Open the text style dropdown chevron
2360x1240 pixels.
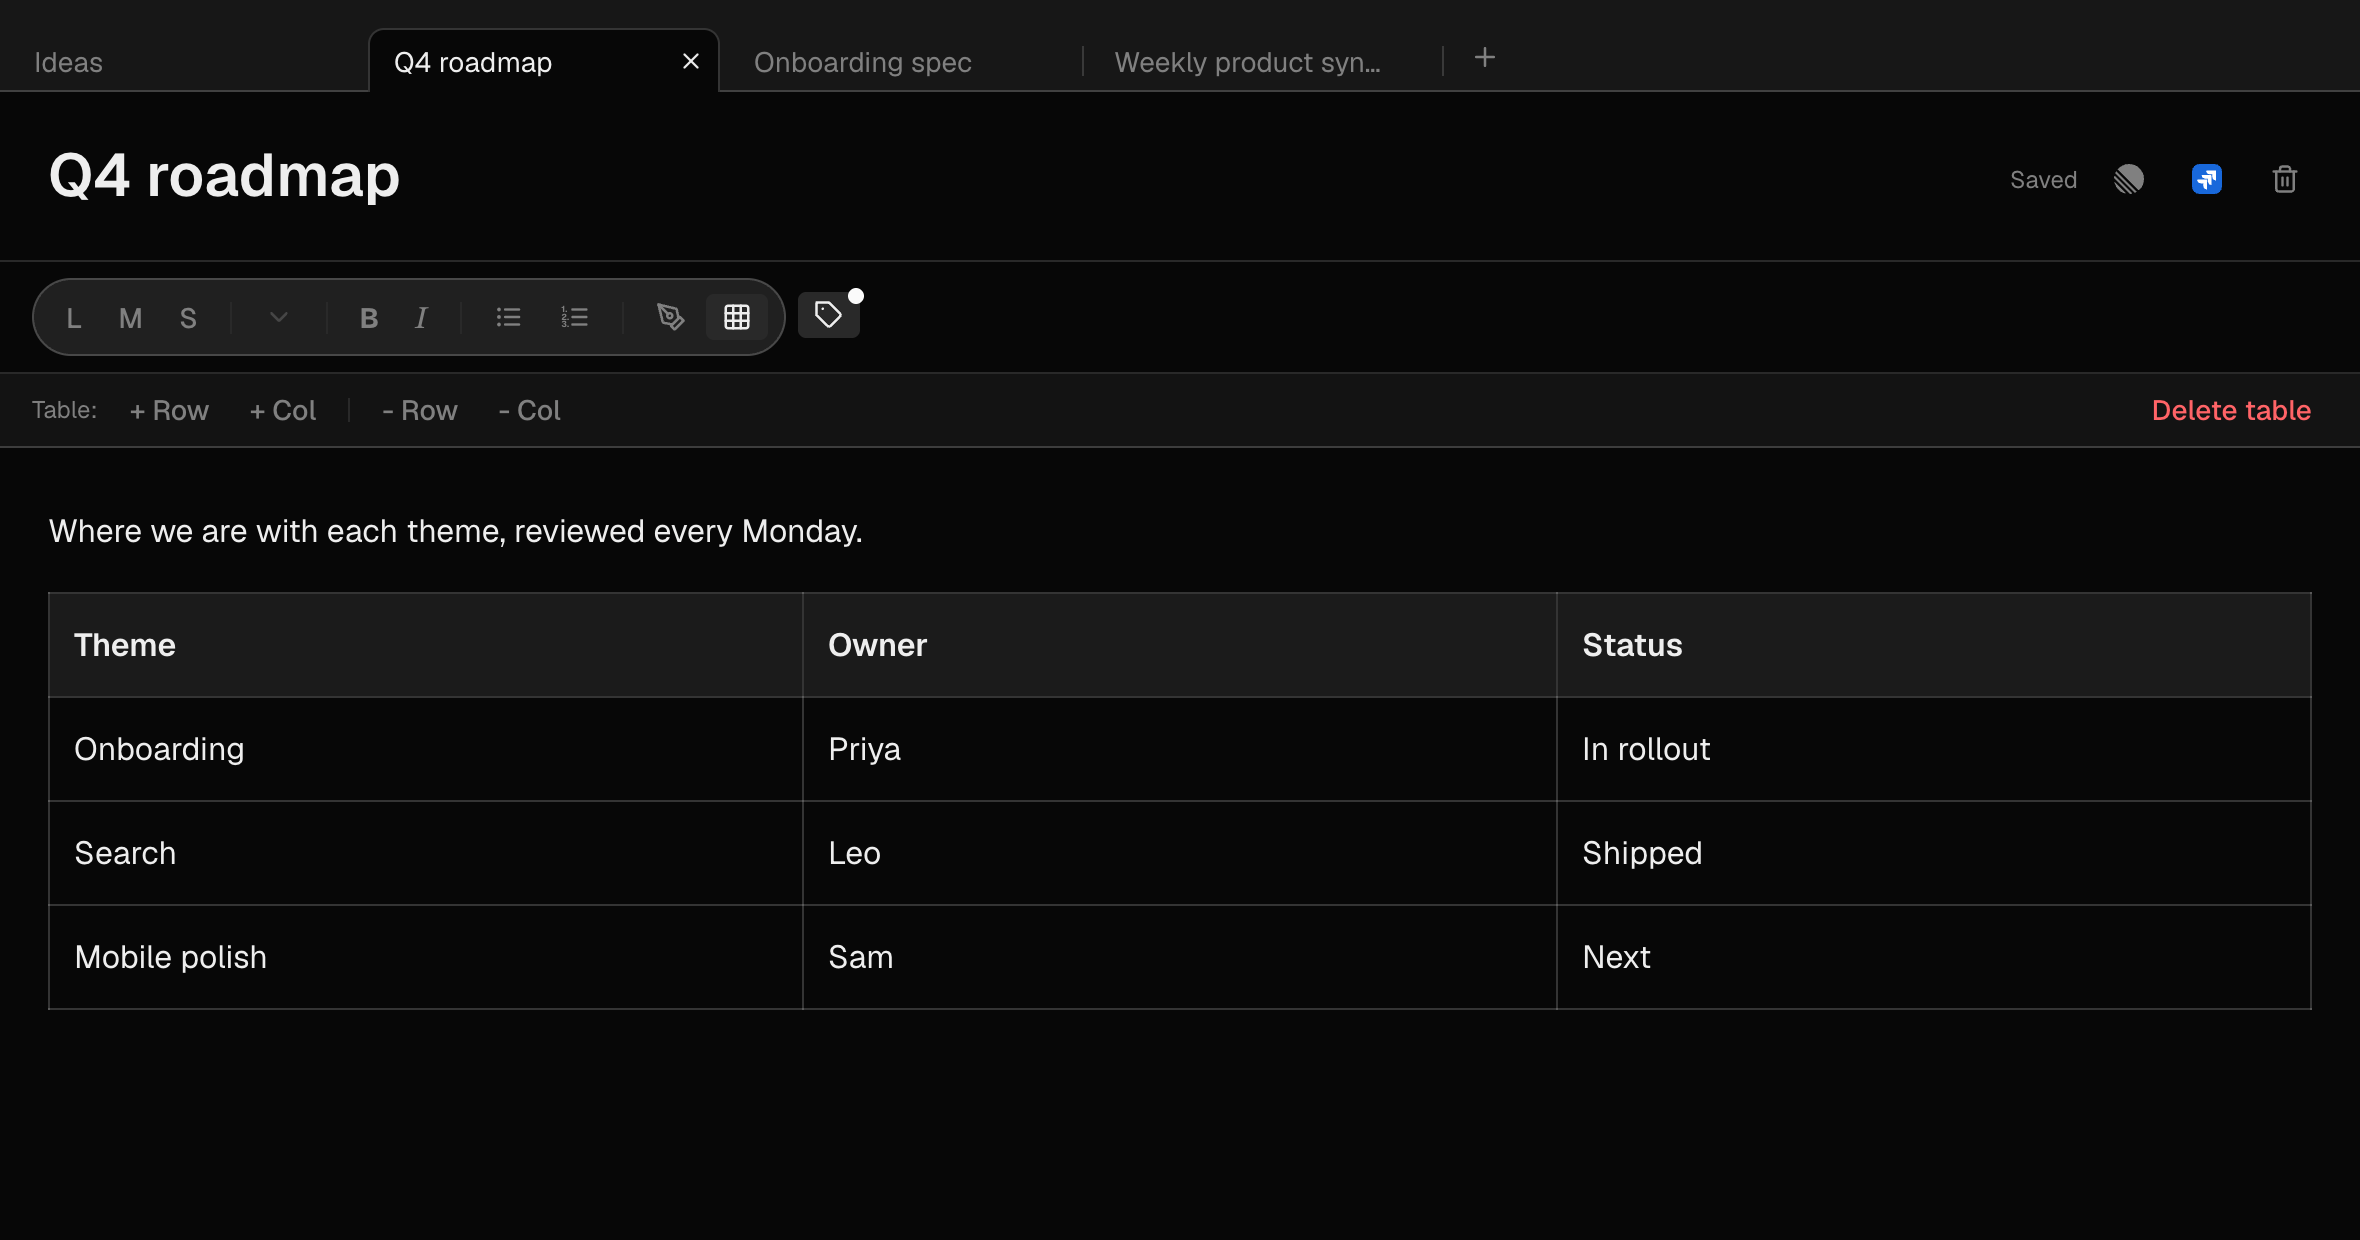[279, 318]
